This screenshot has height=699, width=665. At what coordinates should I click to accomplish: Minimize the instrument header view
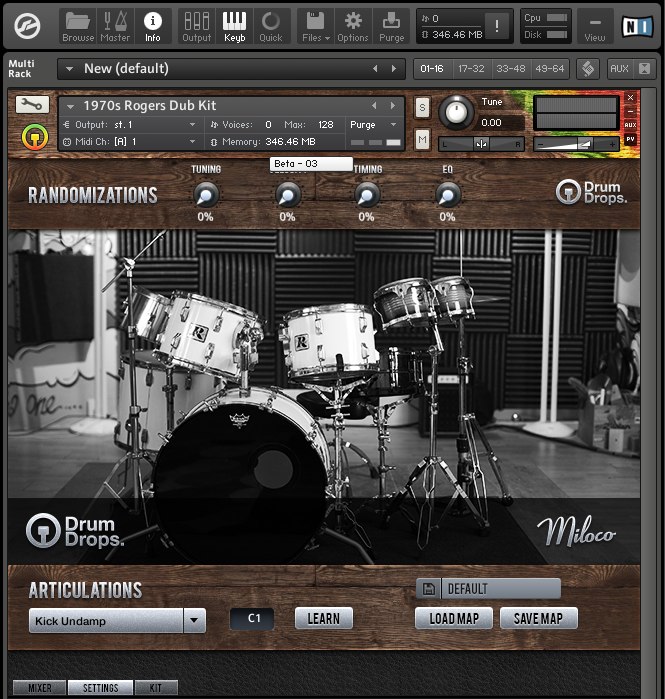tap(630, 111)
